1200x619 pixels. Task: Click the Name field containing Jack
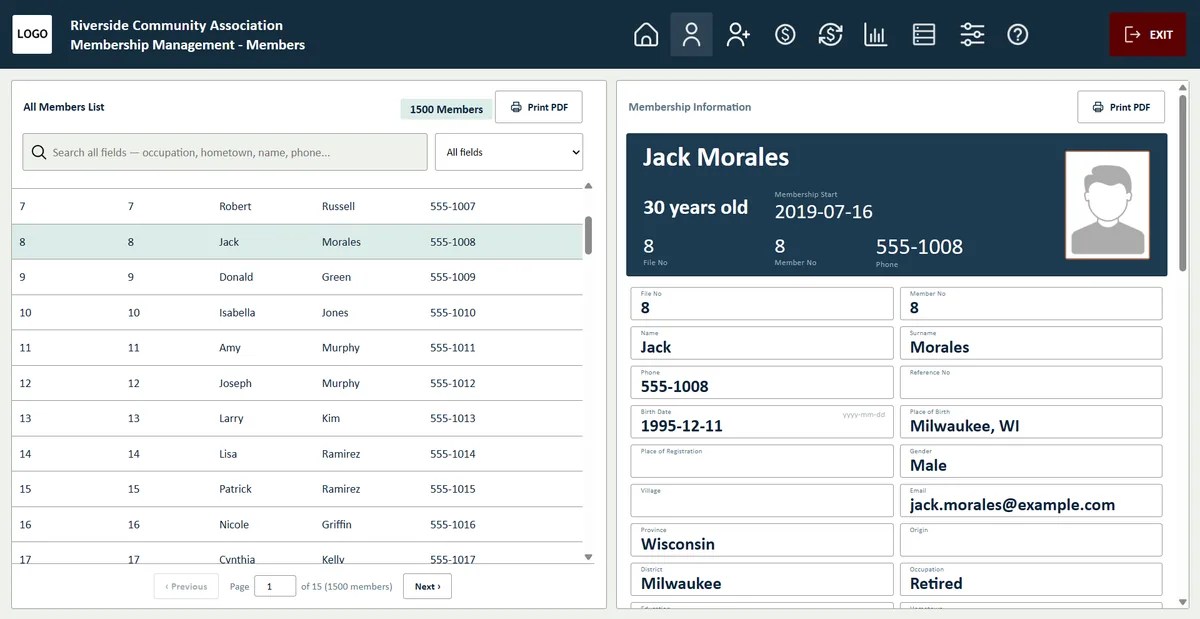pyautogui.click(x=762, y=343)
